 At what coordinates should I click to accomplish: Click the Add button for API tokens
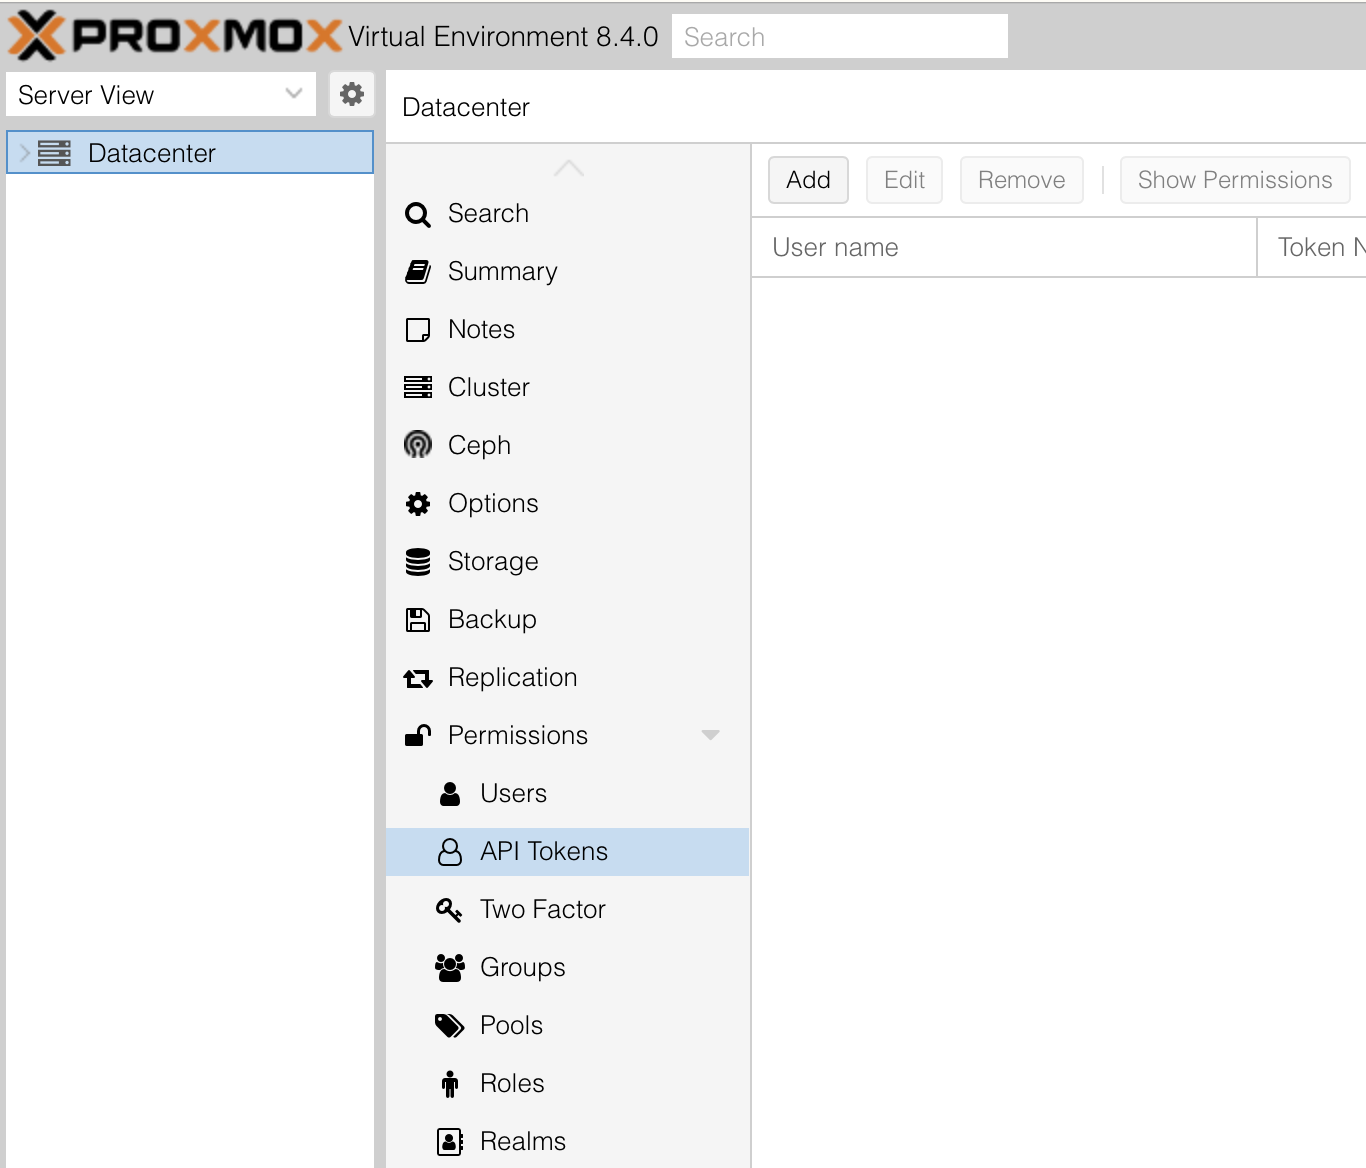[x=808, y=180]
